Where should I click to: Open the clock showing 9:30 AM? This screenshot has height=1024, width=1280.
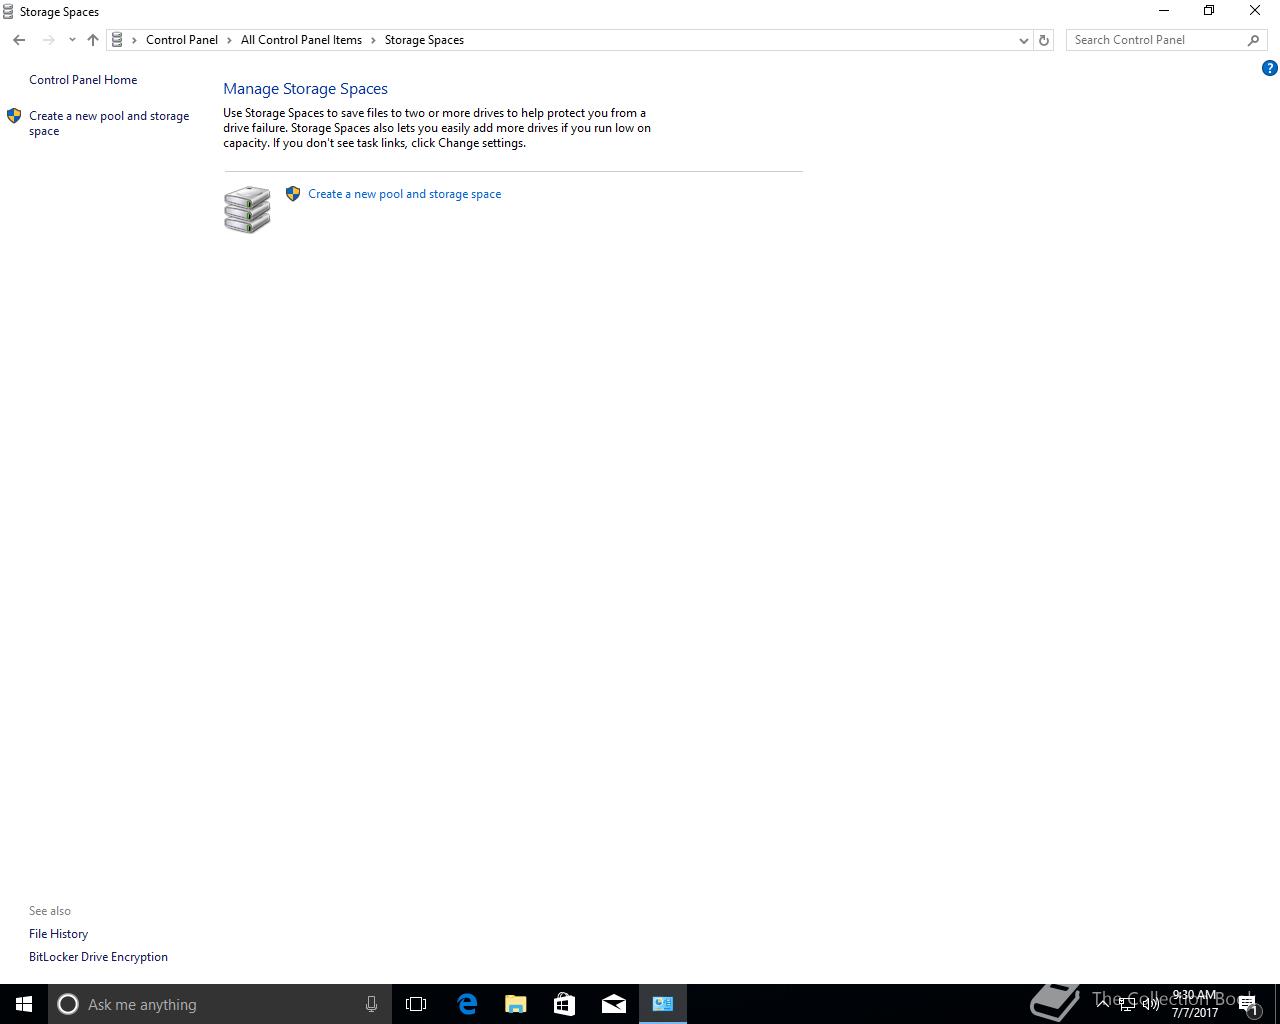tap(1195, 1004)
